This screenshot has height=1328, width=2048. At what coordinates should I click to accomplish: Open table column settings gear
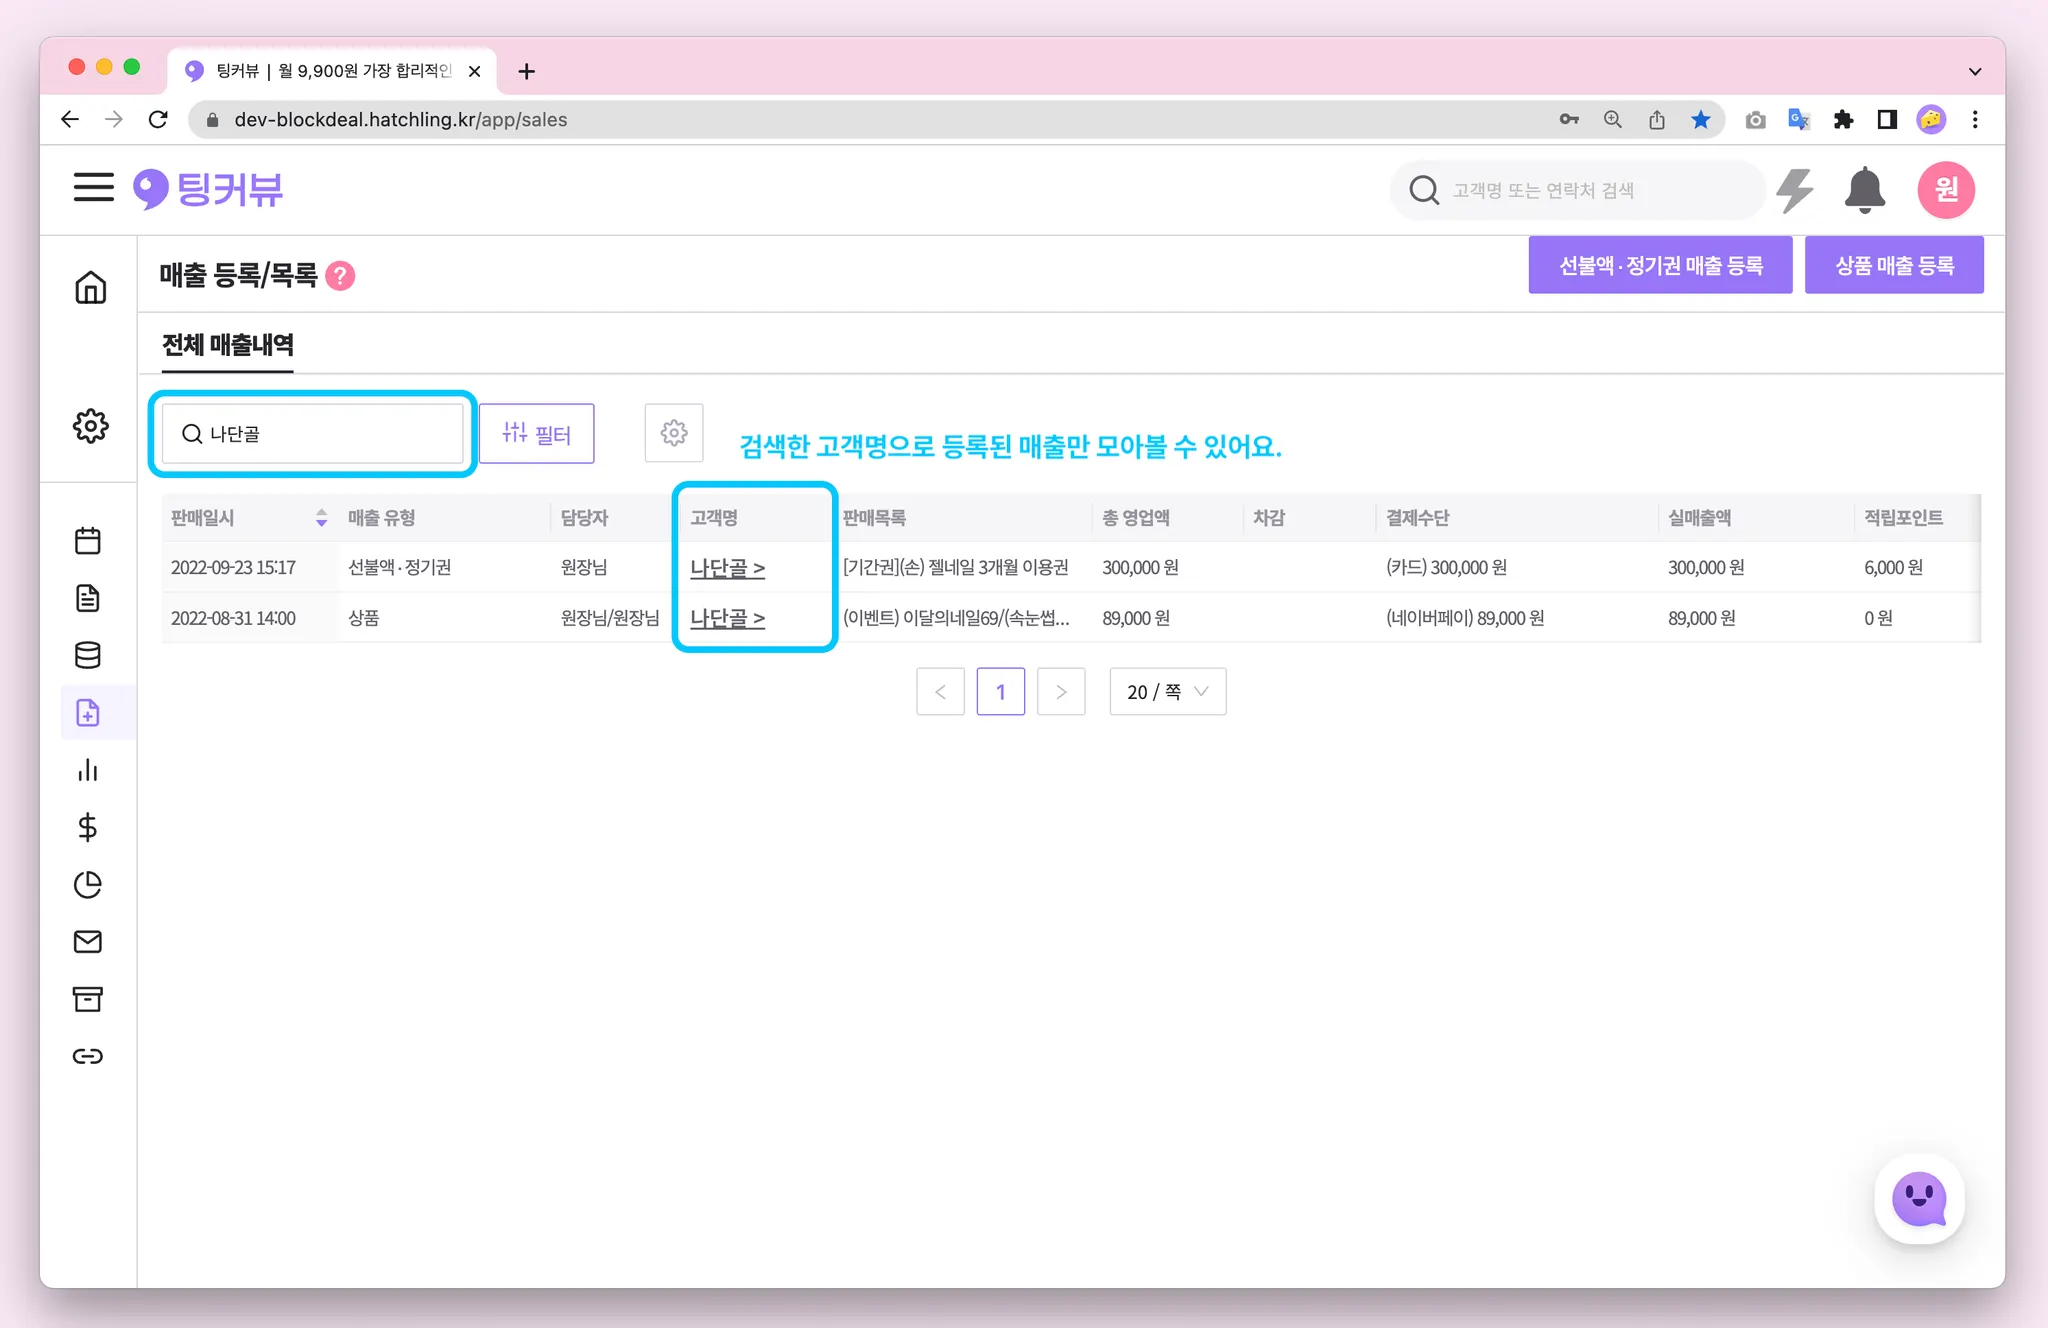[x=674, y=433]
